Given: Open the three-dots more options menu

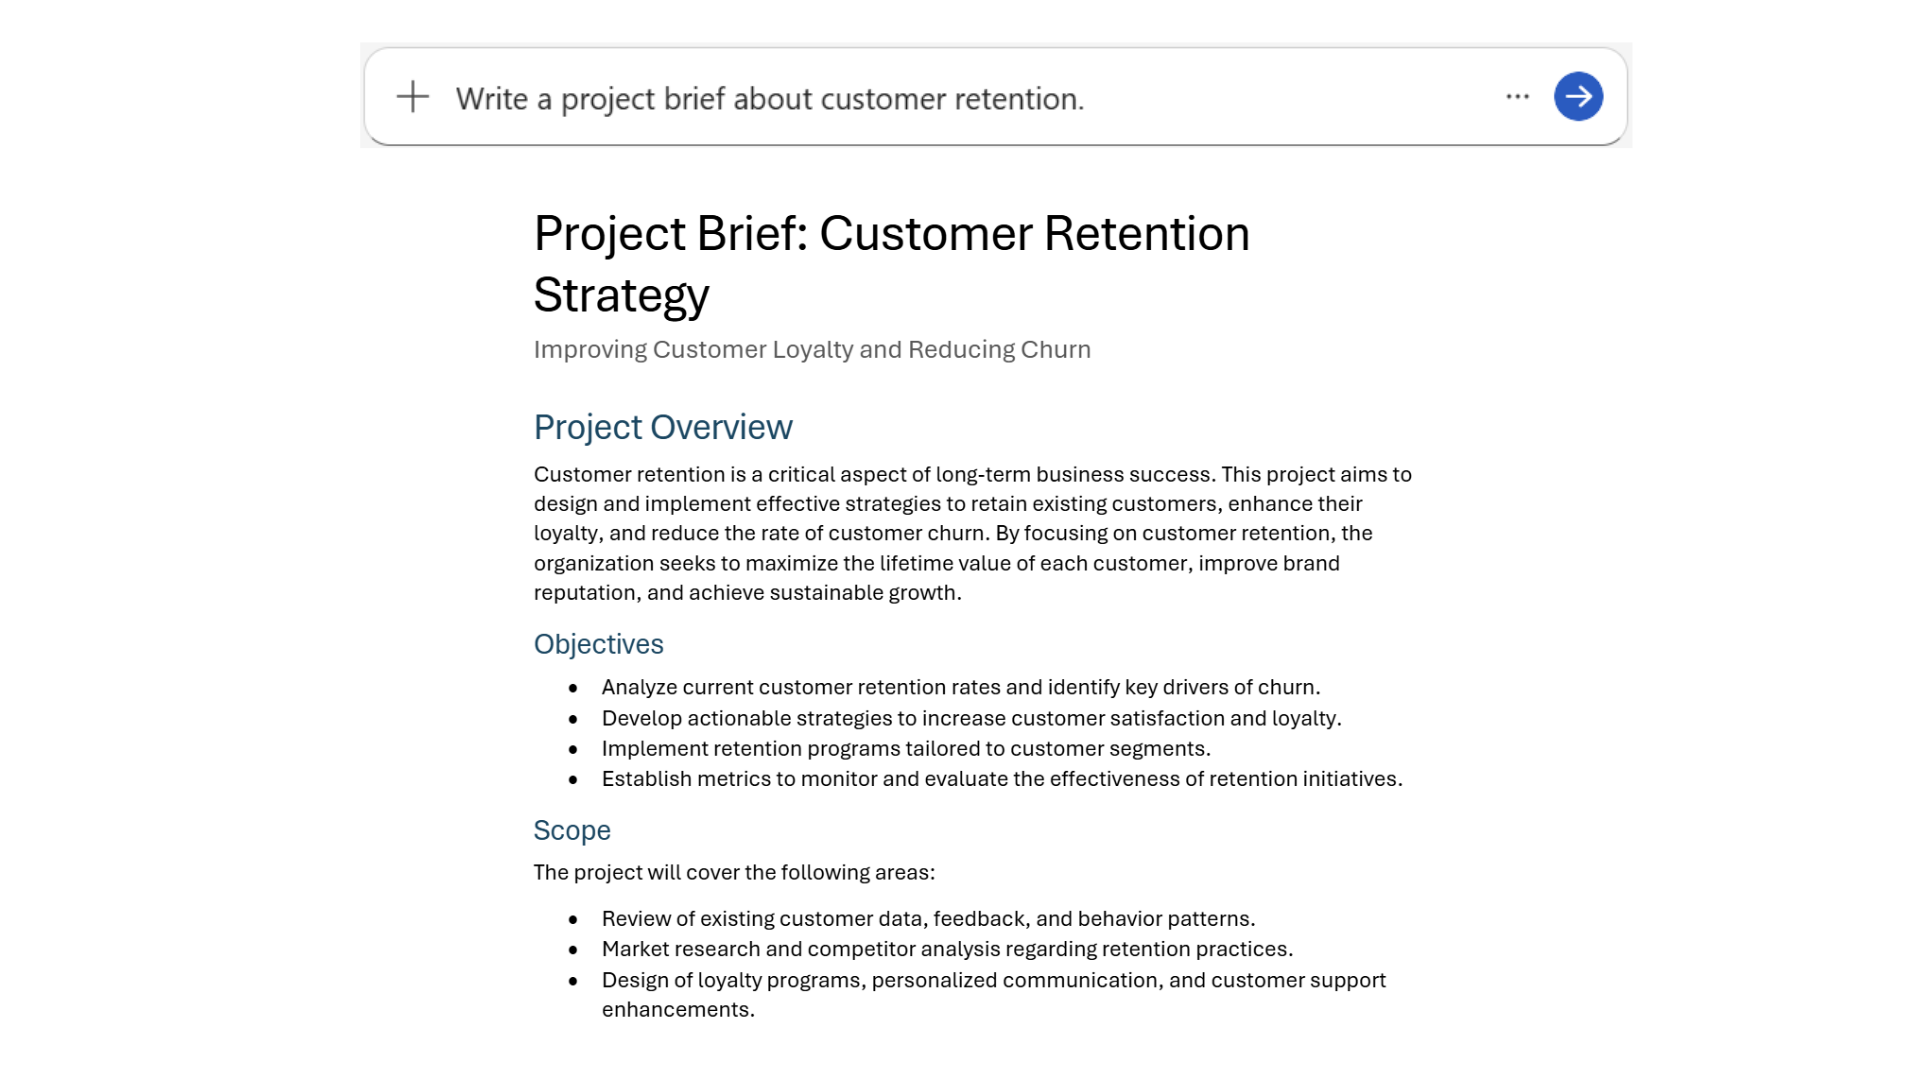Looking at the screenshot, I should point(1517,97).
